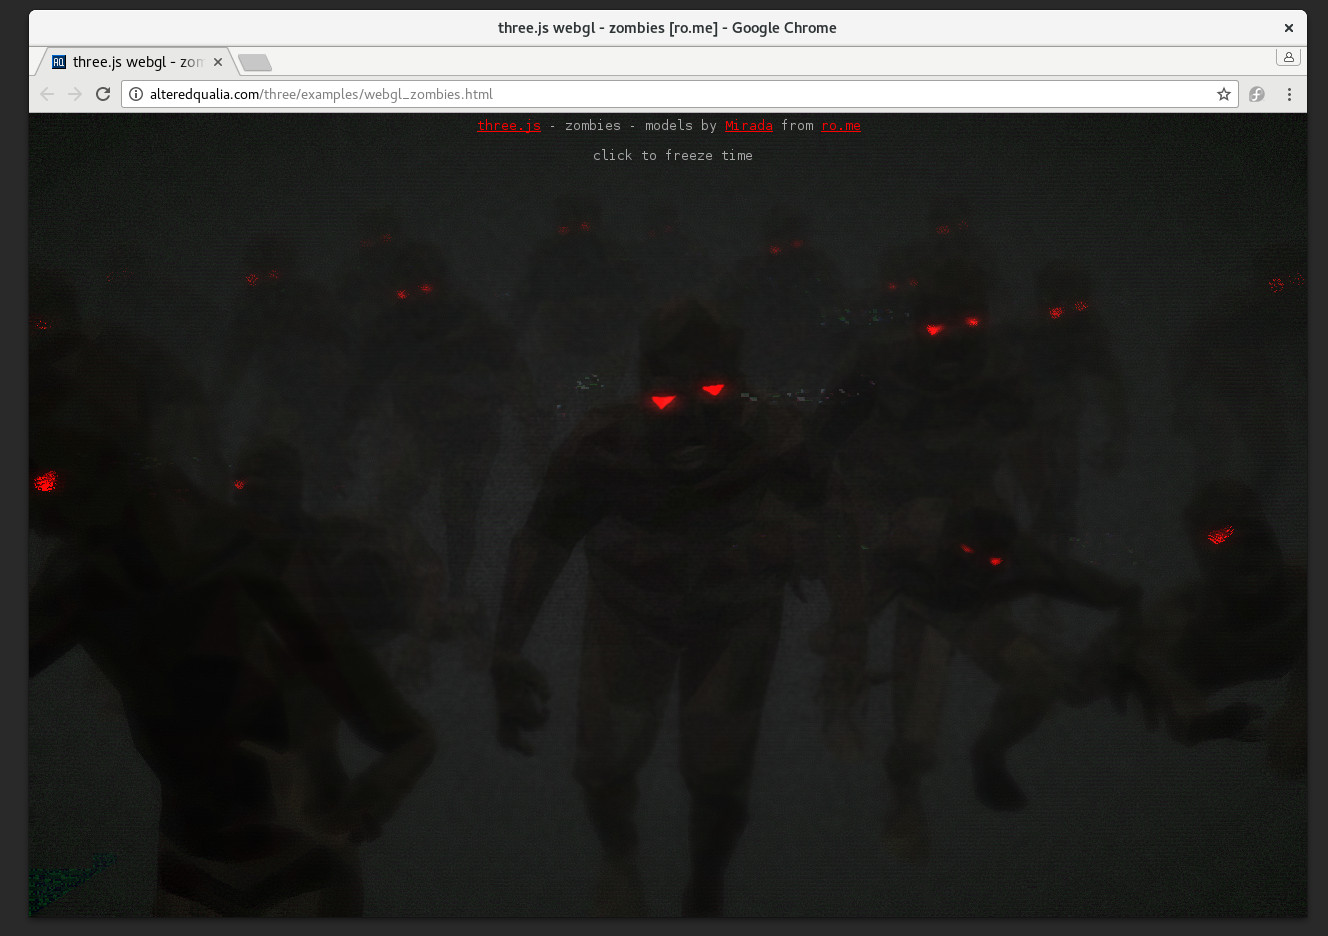Focus the alteredqualia.com address bar
Image resolution: width=1328 pixels, height=936 pixels.
tap(670, 94)
